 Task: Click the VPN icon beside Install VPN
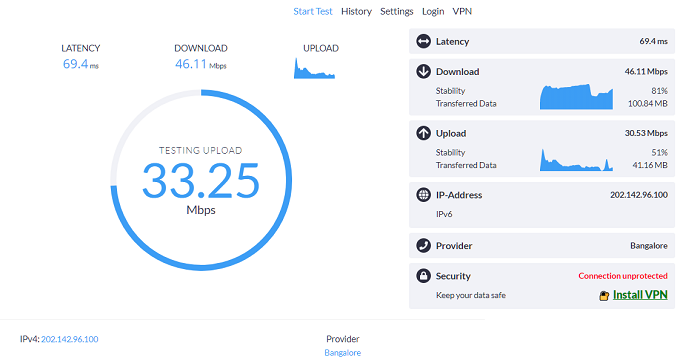point(604,295)
